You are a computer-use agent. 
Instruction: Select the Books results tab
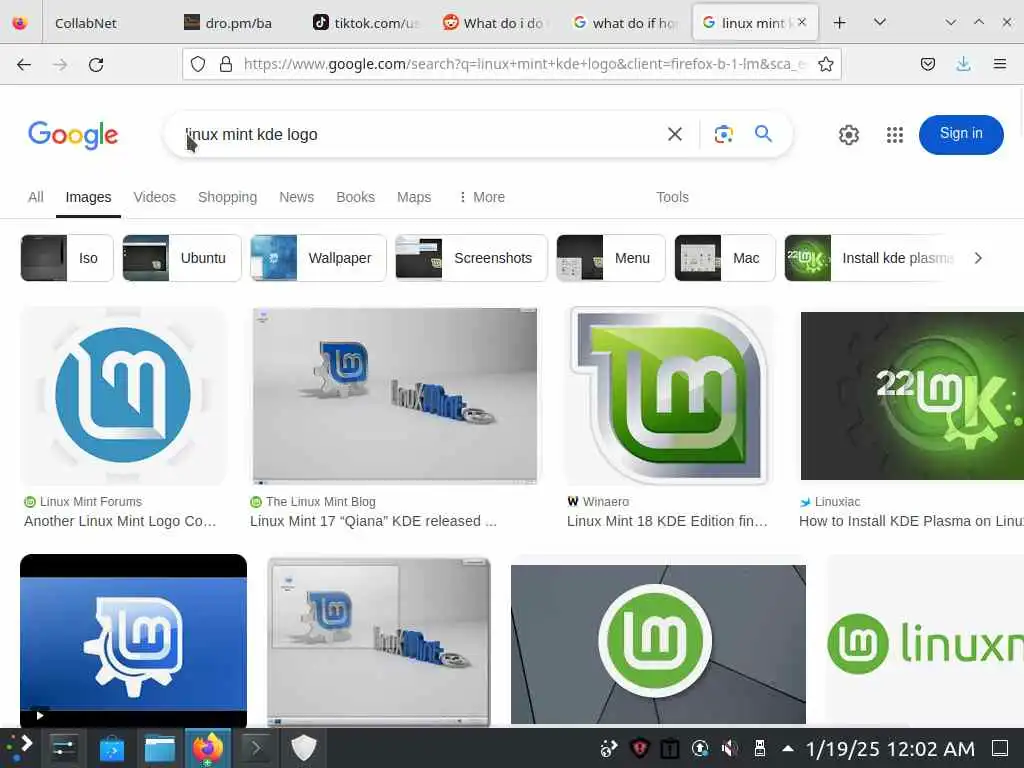click(x=355, y=197)
